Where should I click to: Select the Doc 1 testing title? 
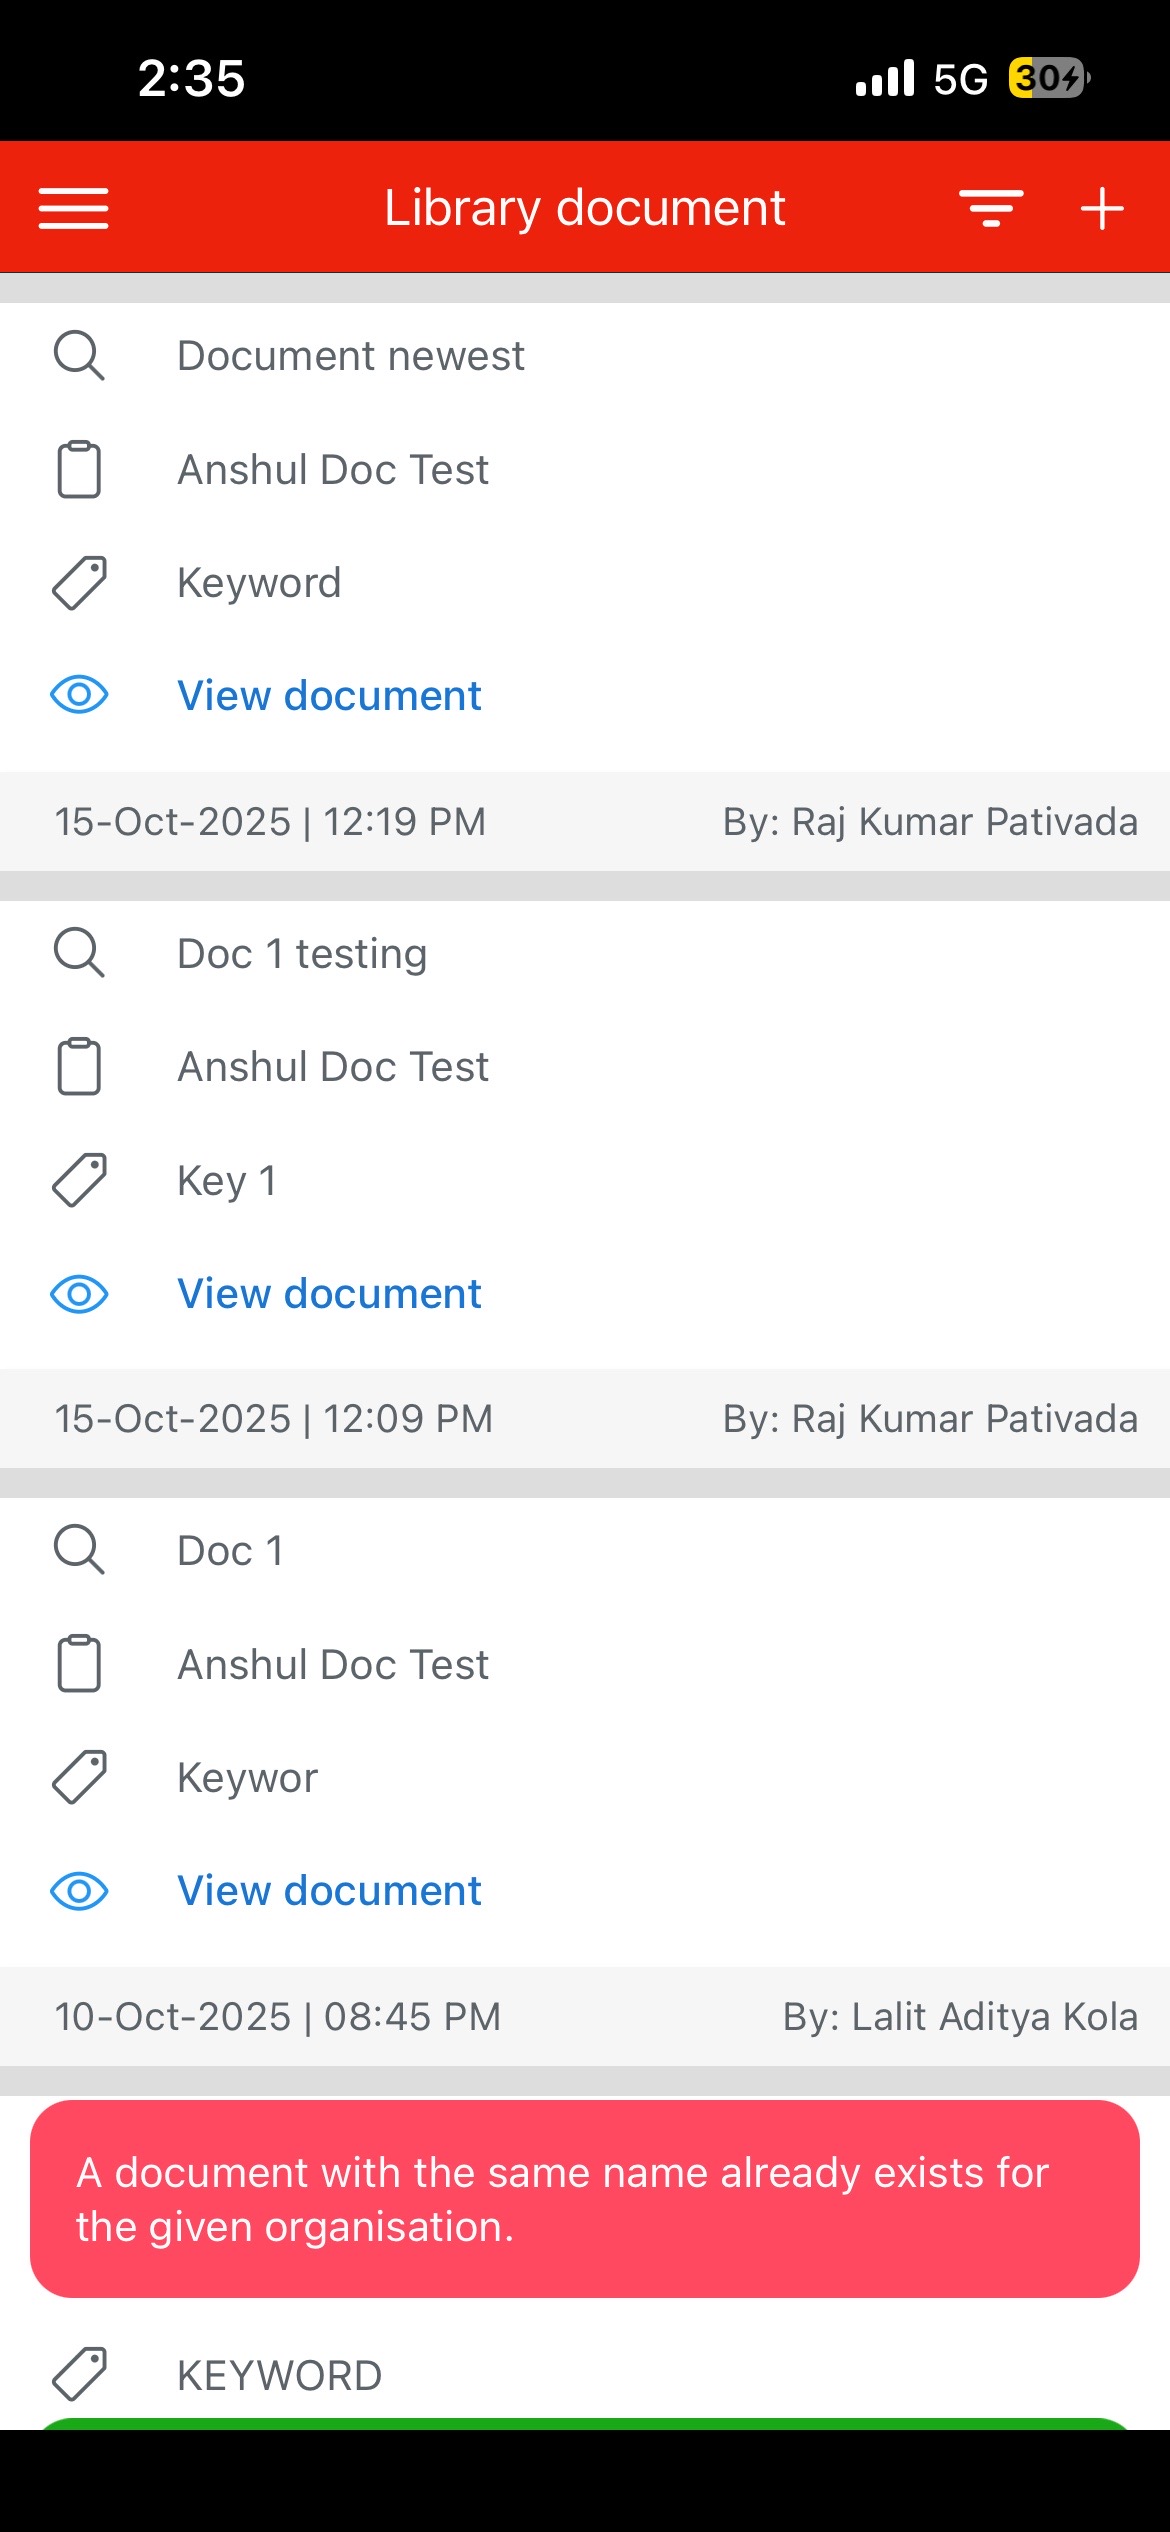[302, 954]
